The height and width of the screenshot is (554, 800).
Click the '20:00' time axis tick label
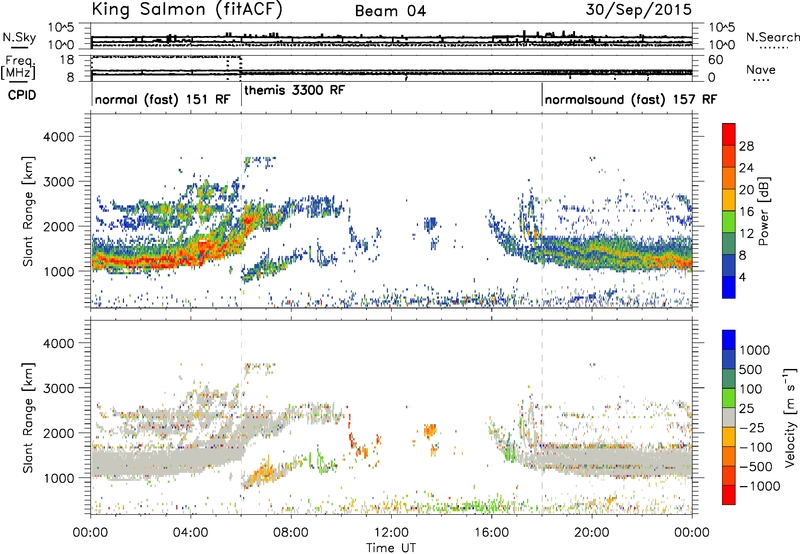592,533
